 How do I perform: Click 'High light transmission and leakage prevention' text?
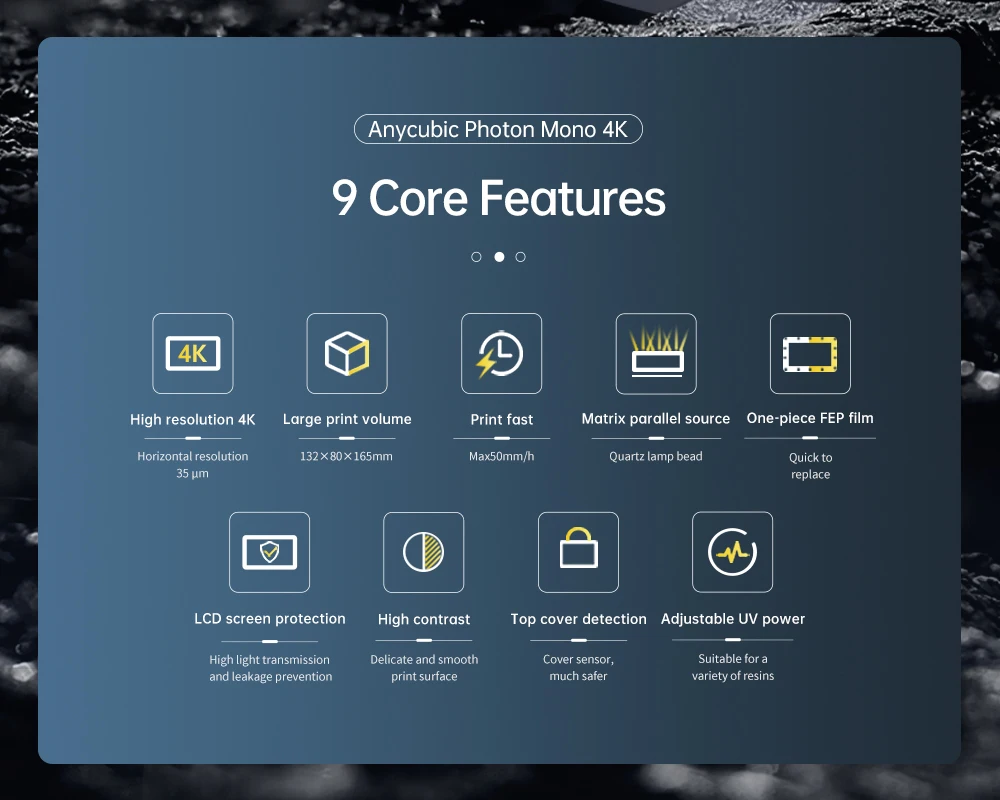tap(270, 668)
